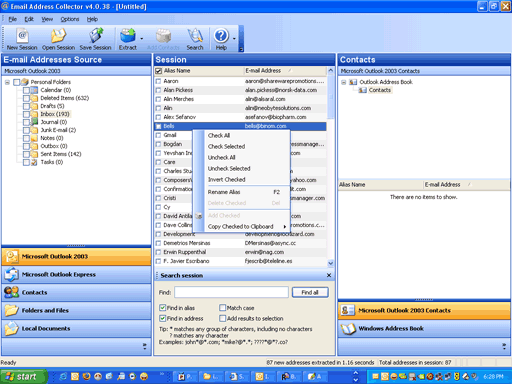
Task: Open the Extract button dropdown arrow
Action: click(x=142, y=39)
